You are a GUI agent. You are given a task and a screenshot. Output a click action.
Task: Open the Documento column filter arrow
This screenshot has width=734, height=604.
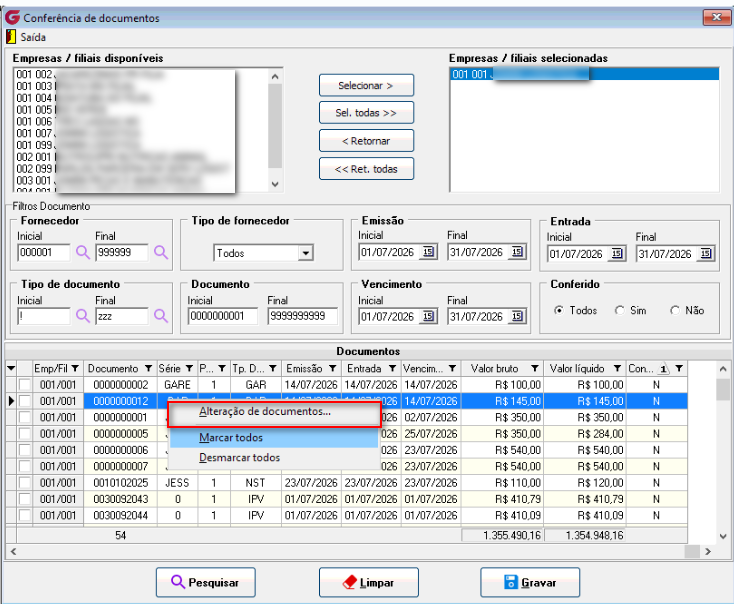(x=148, y=368)
